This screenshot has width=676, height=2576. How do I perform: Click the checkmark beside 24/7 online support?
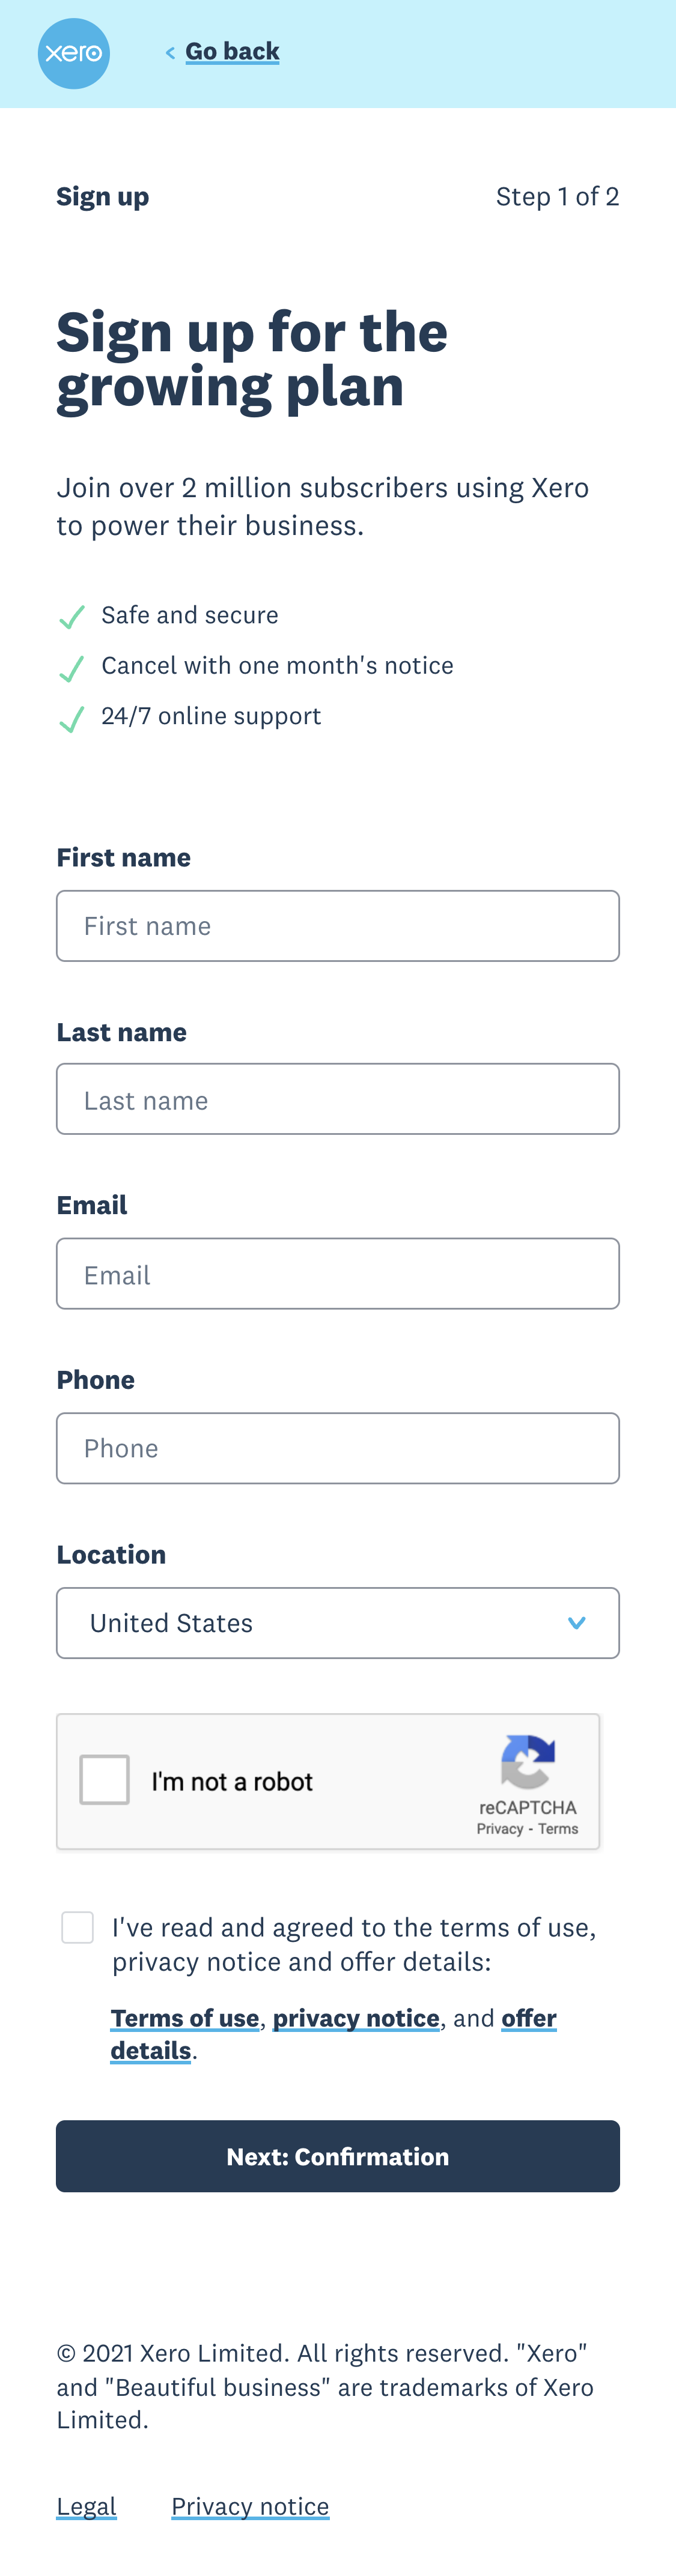click(x=71, y=718)
